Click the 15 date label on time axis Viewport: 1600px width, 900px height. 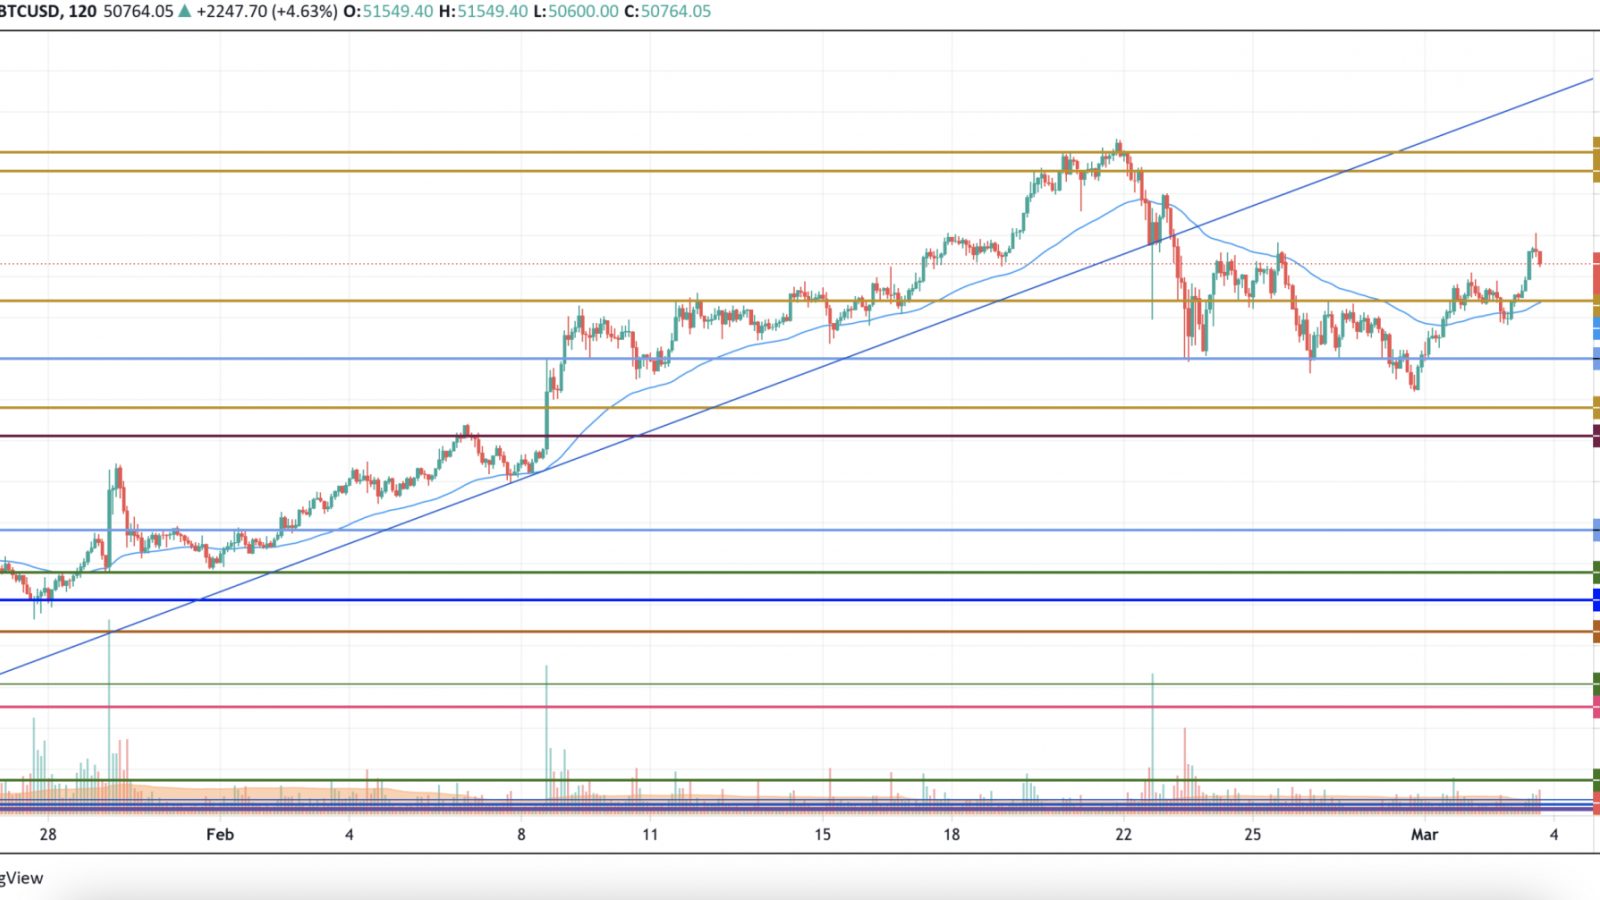point(822,834)
